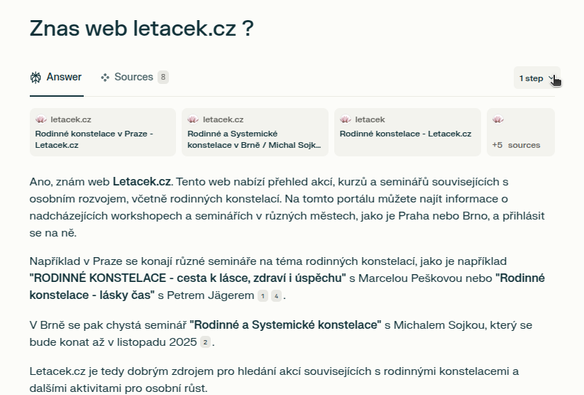The image size is (584, 395).
Task: Click the Sources tab sparkle icon
Action: pyautogui.click(x=105, y=77)
